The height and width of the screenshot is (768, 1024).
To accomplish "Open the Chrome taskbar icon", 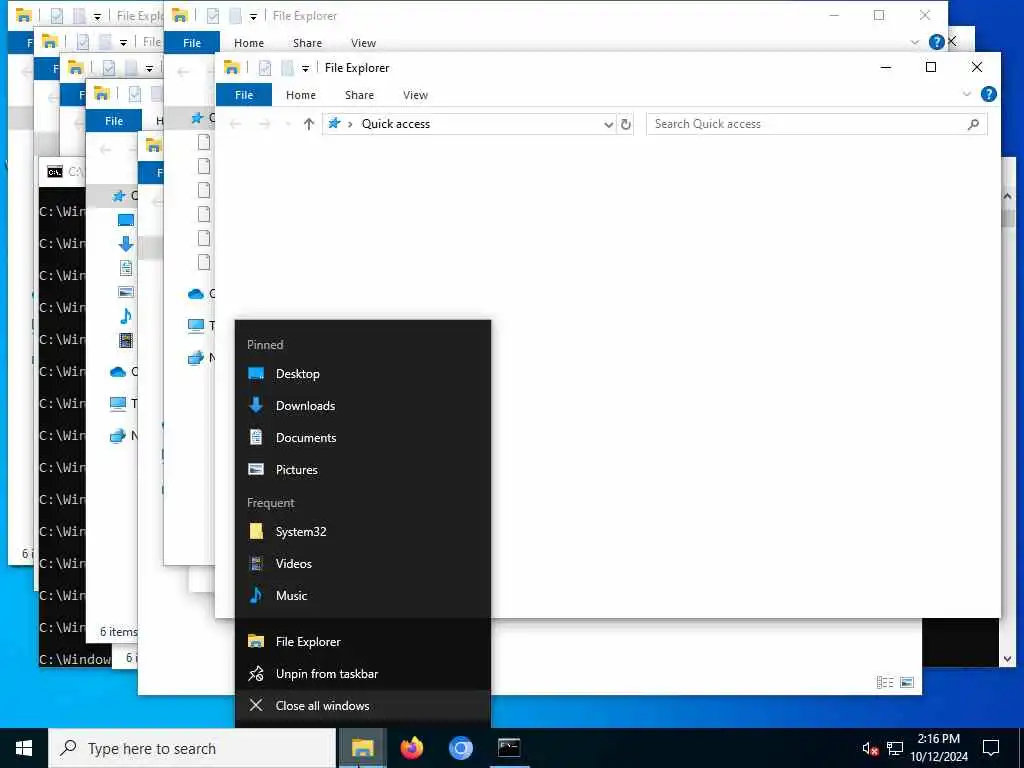I will coord(460,748).
